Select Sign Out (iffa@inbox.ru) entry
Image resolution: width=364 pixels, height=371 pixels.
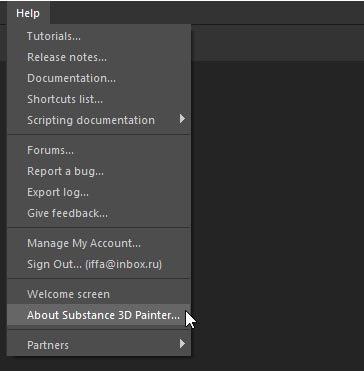point(99,264)
